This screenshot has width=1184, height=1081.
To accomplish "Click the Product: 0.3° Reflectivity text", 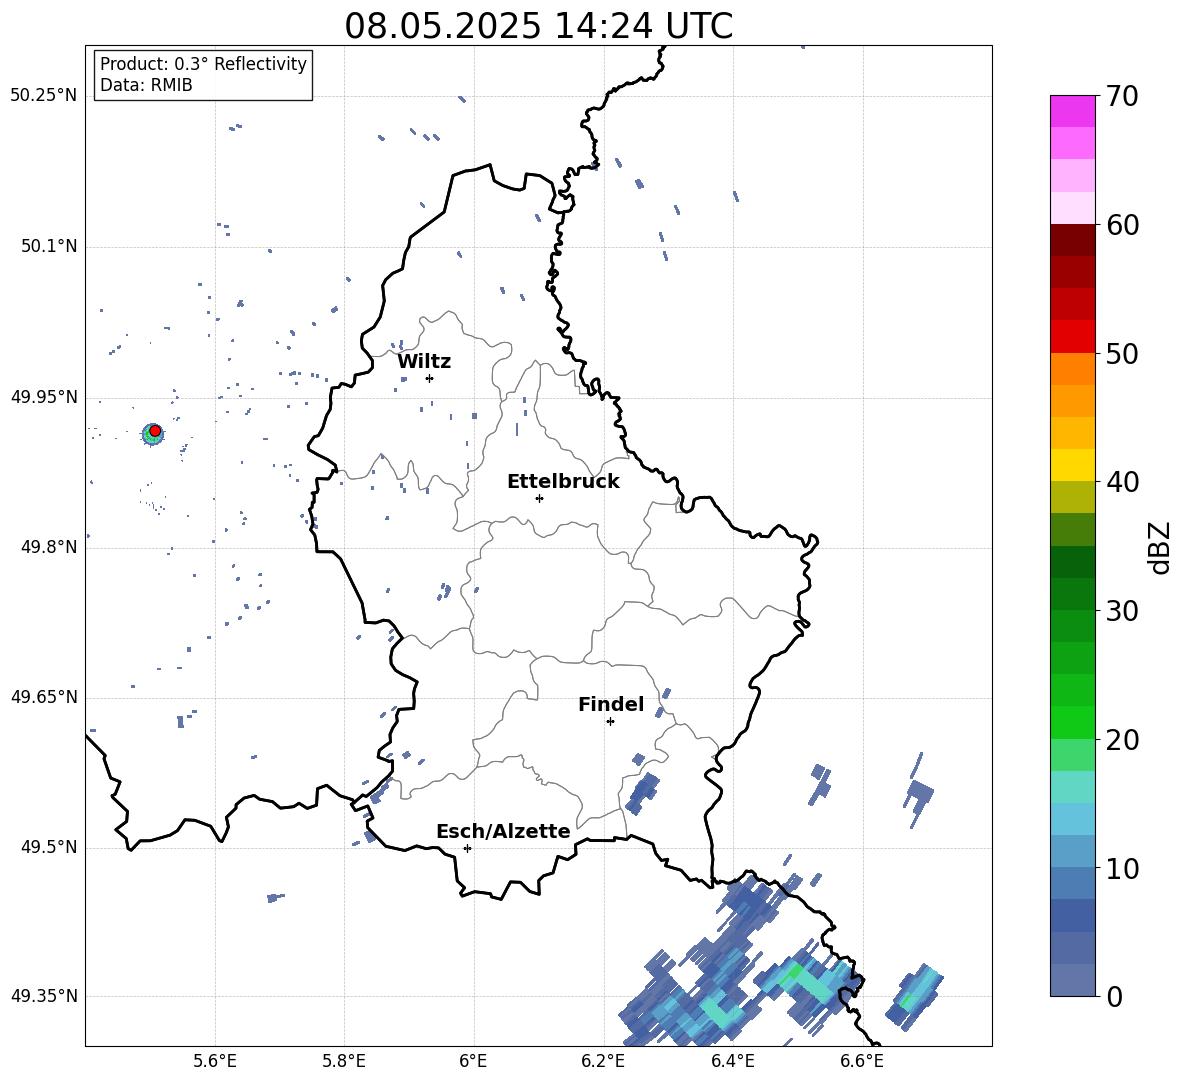I will click(203, 64).
